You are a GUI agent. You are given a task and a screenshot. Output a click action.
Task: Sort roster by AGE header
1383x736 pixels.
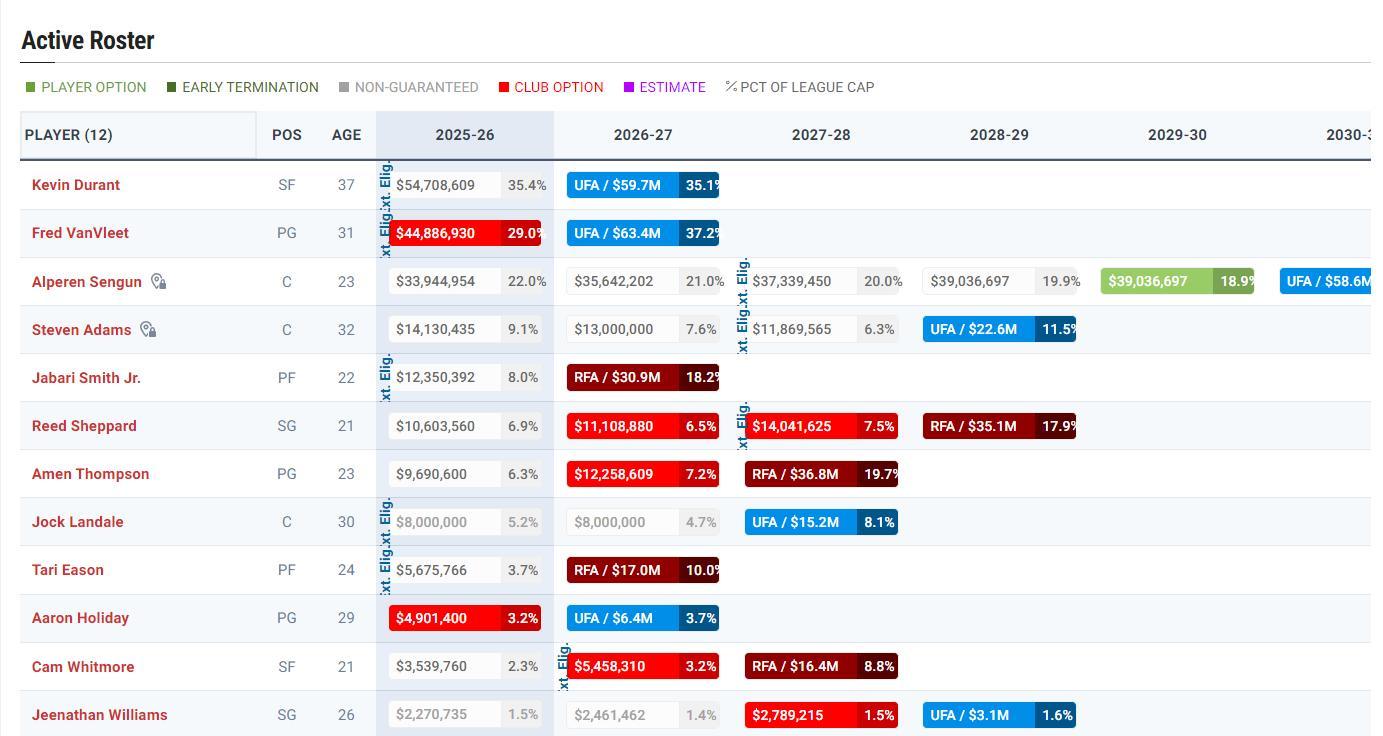(346, 135)
